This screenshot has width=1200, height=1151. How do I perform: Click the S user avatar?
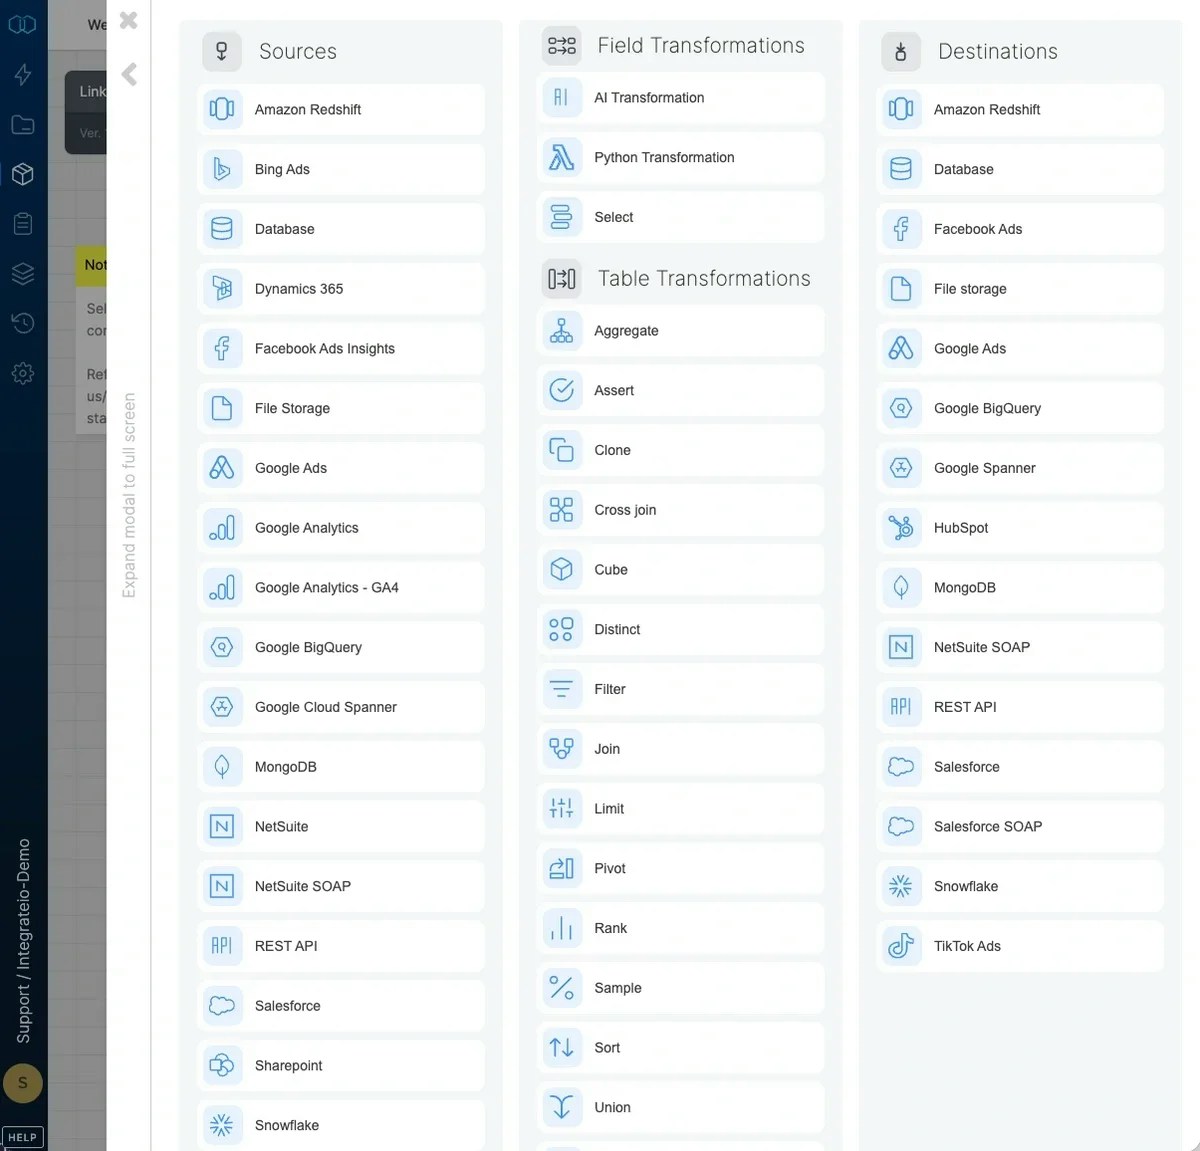(x=22, y=1083)
